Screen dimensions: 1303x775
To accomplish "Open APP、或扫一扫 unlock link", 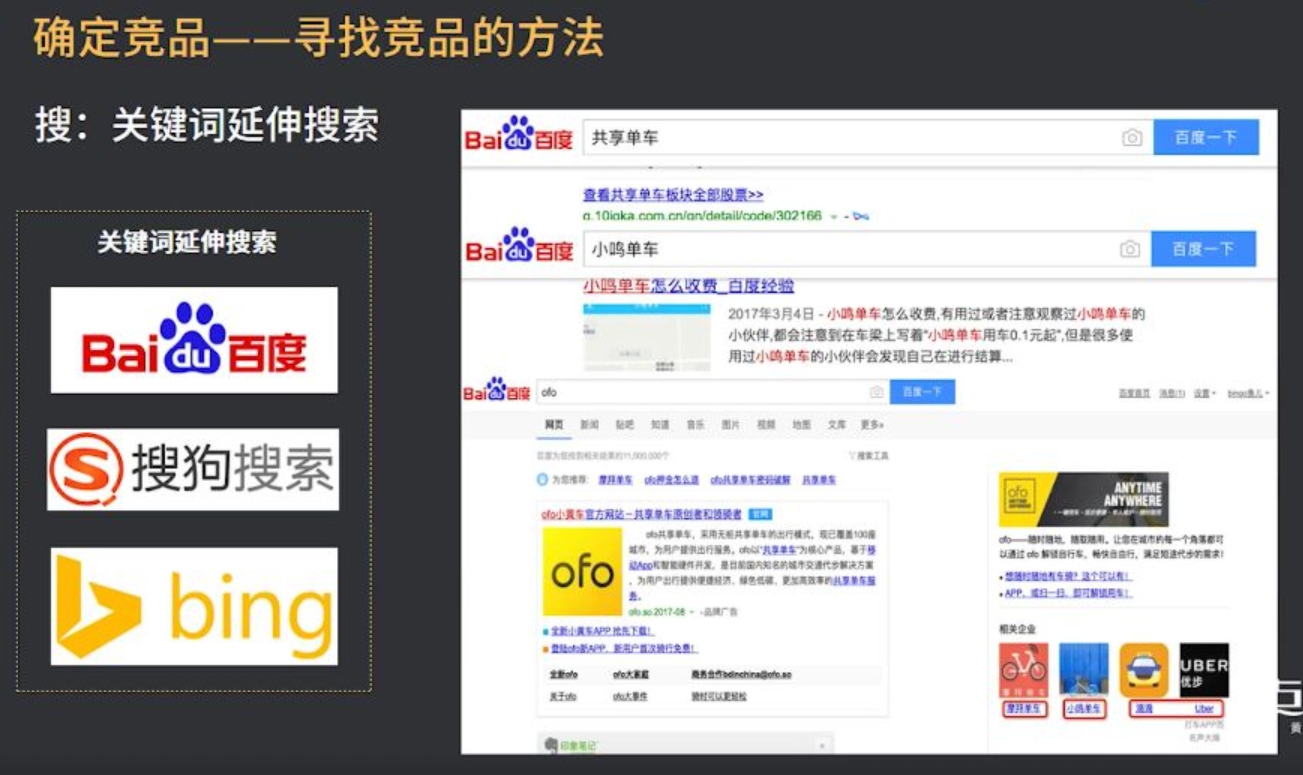I will point(1066,593).
